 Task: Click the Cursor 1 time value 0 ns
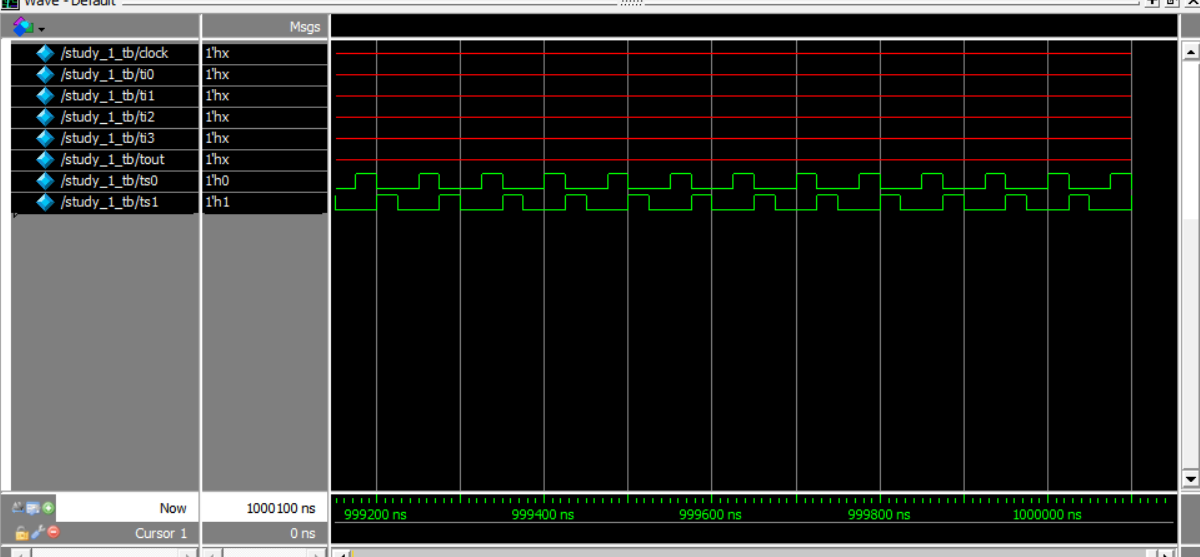[301, 533]
